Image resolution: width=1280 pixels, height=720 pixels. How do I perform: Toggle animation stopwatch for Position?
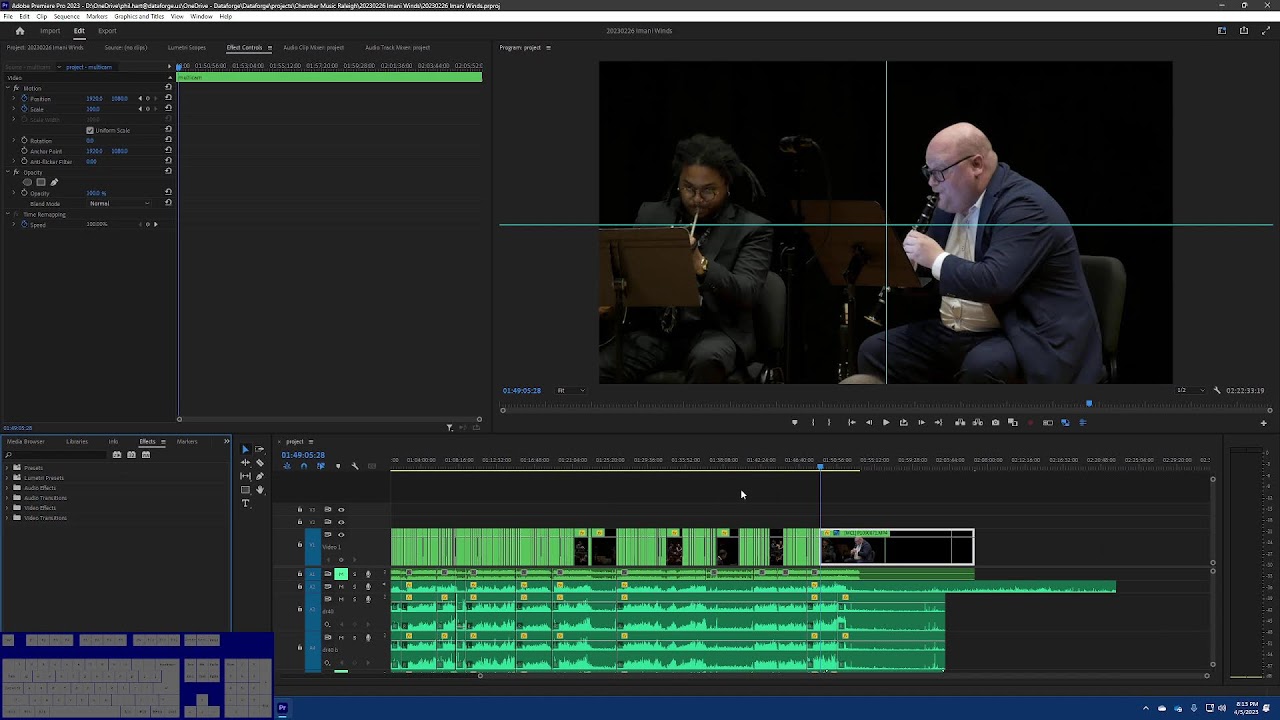click(x=24, y=98)
